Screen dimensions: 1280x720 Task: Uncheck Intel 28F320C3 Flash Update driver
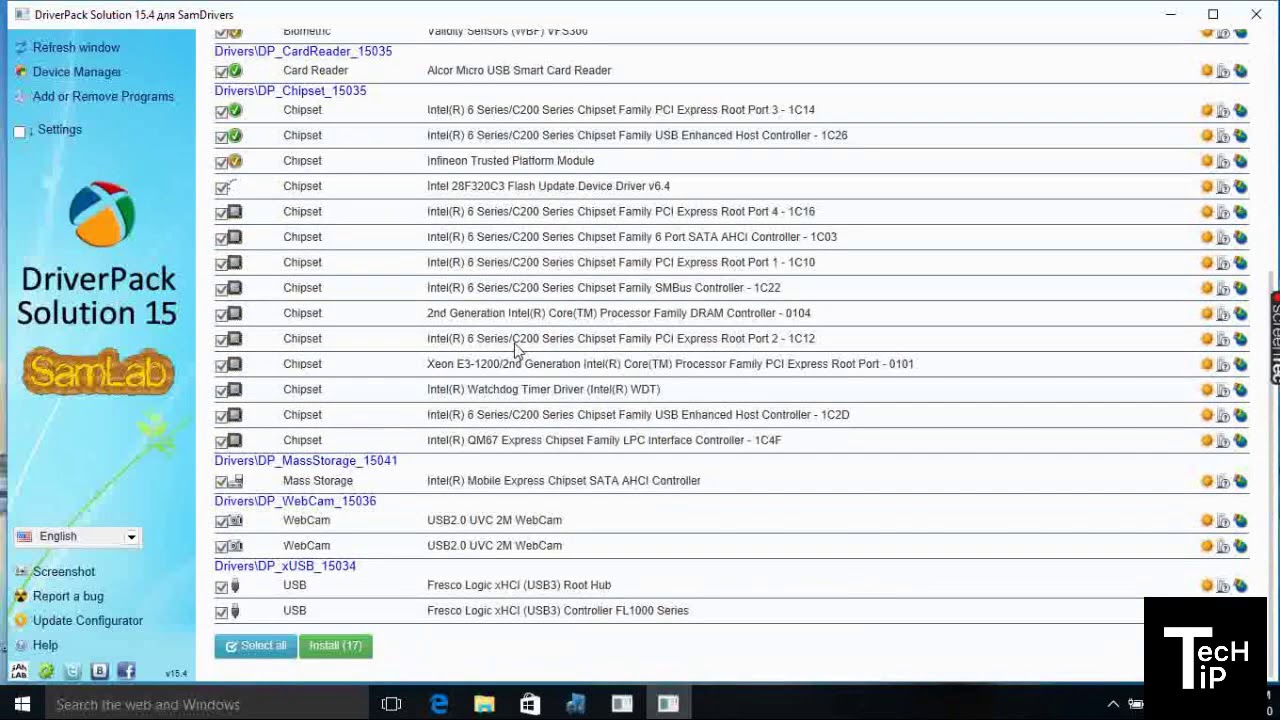221,187
